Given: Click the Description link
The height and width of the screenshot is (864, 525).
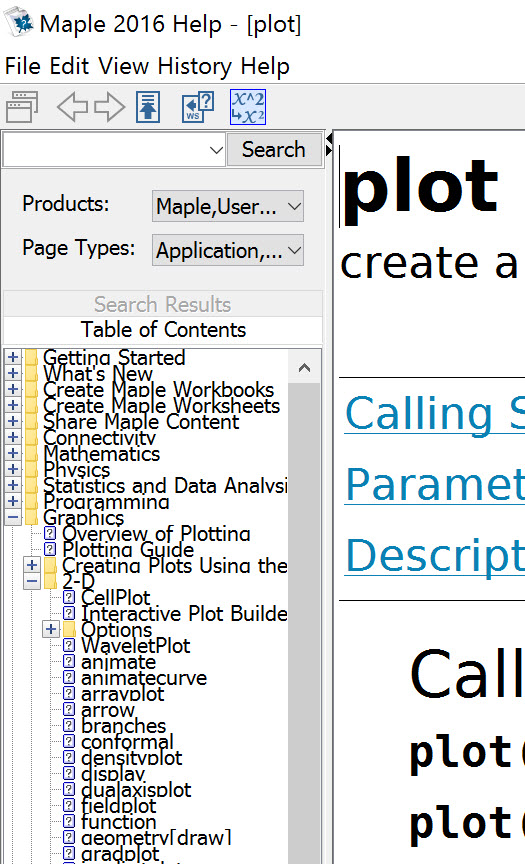Looking at the screenshot, I should 435,555.
